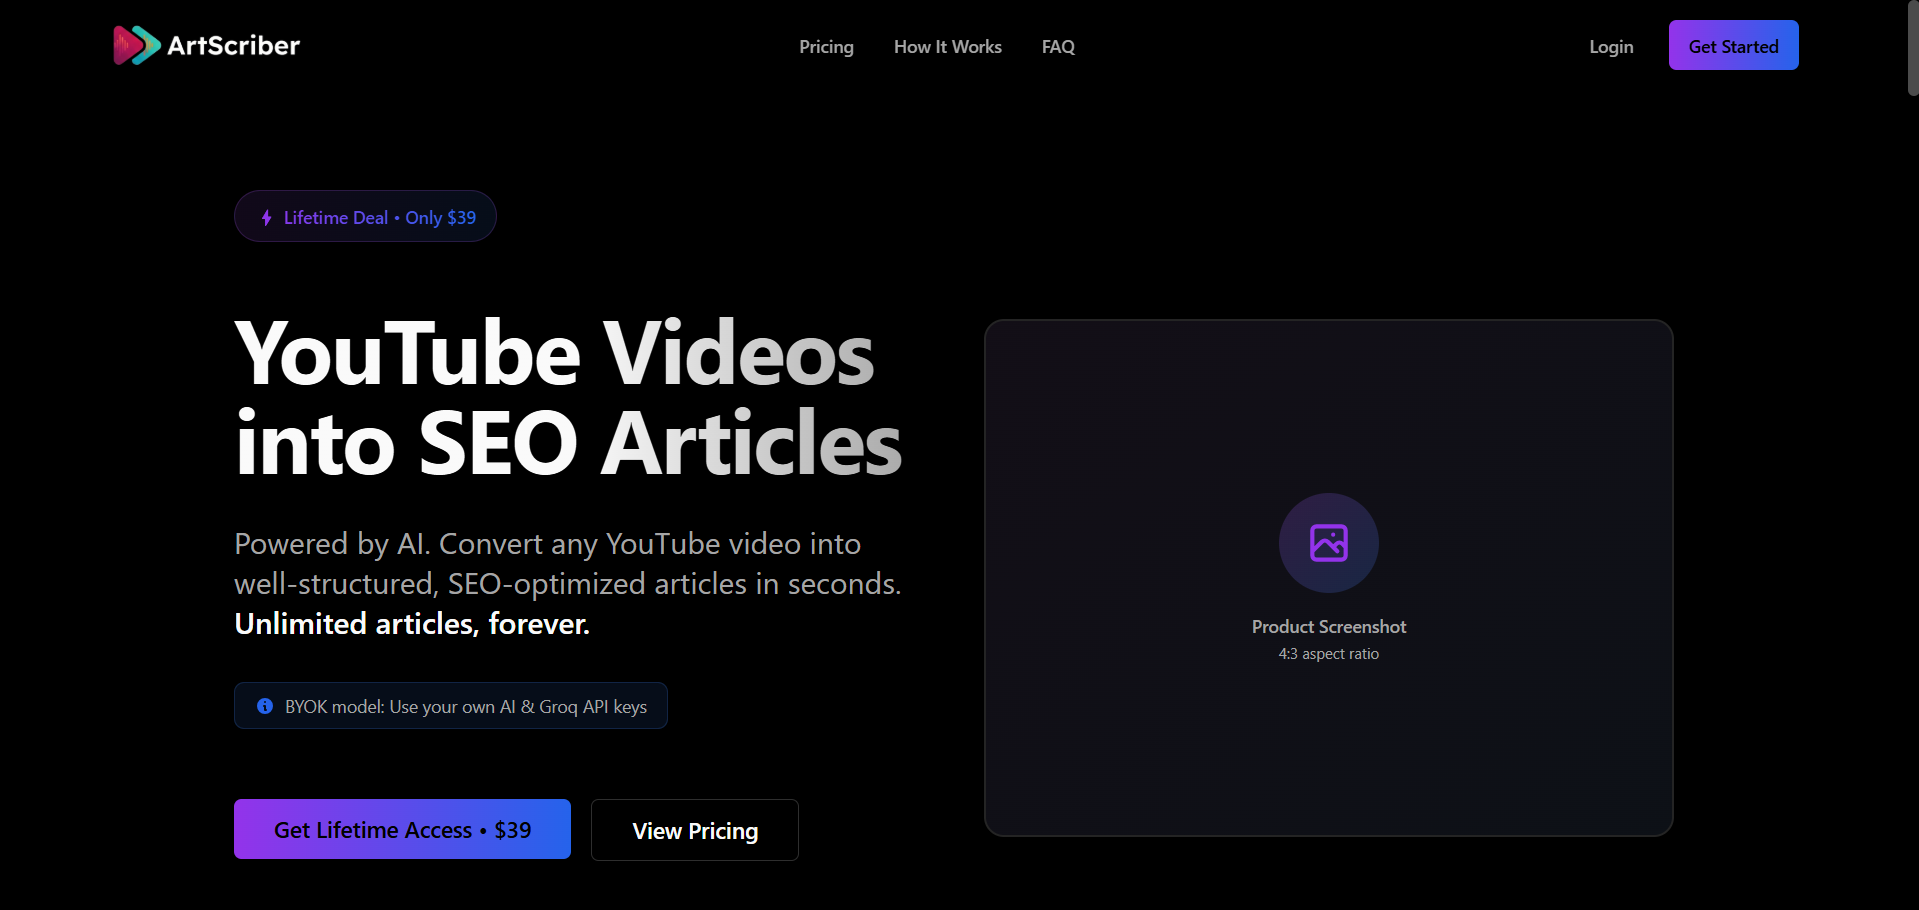
Task: Click the "Lifetime Deal • Only $39" badge text
Action: (380, 217)
